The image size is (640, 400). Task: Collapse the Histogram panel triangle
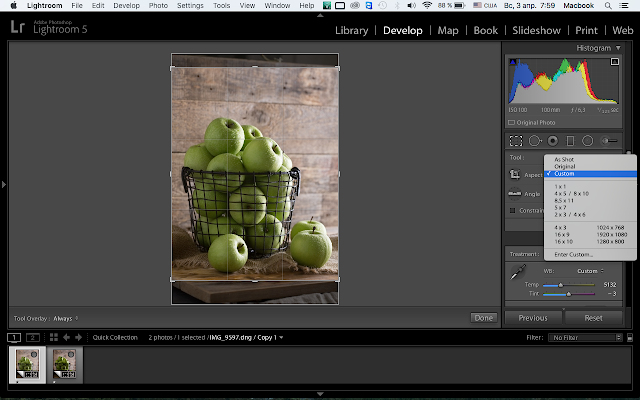tap(618, 48)
